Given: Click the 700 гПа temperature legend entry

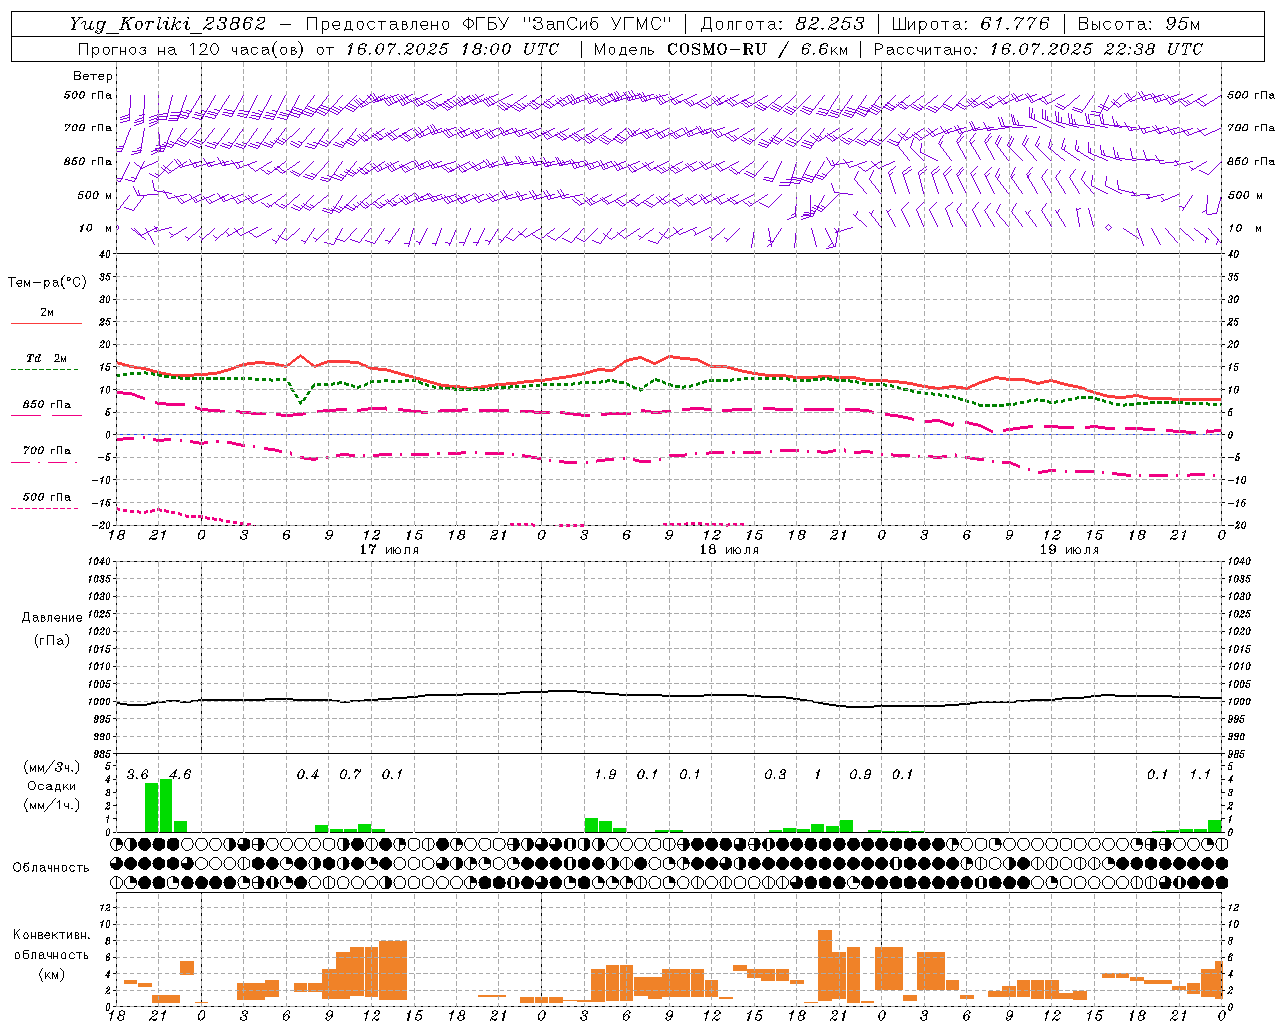Looking at the screenshot, I should (x=47, y=451).
